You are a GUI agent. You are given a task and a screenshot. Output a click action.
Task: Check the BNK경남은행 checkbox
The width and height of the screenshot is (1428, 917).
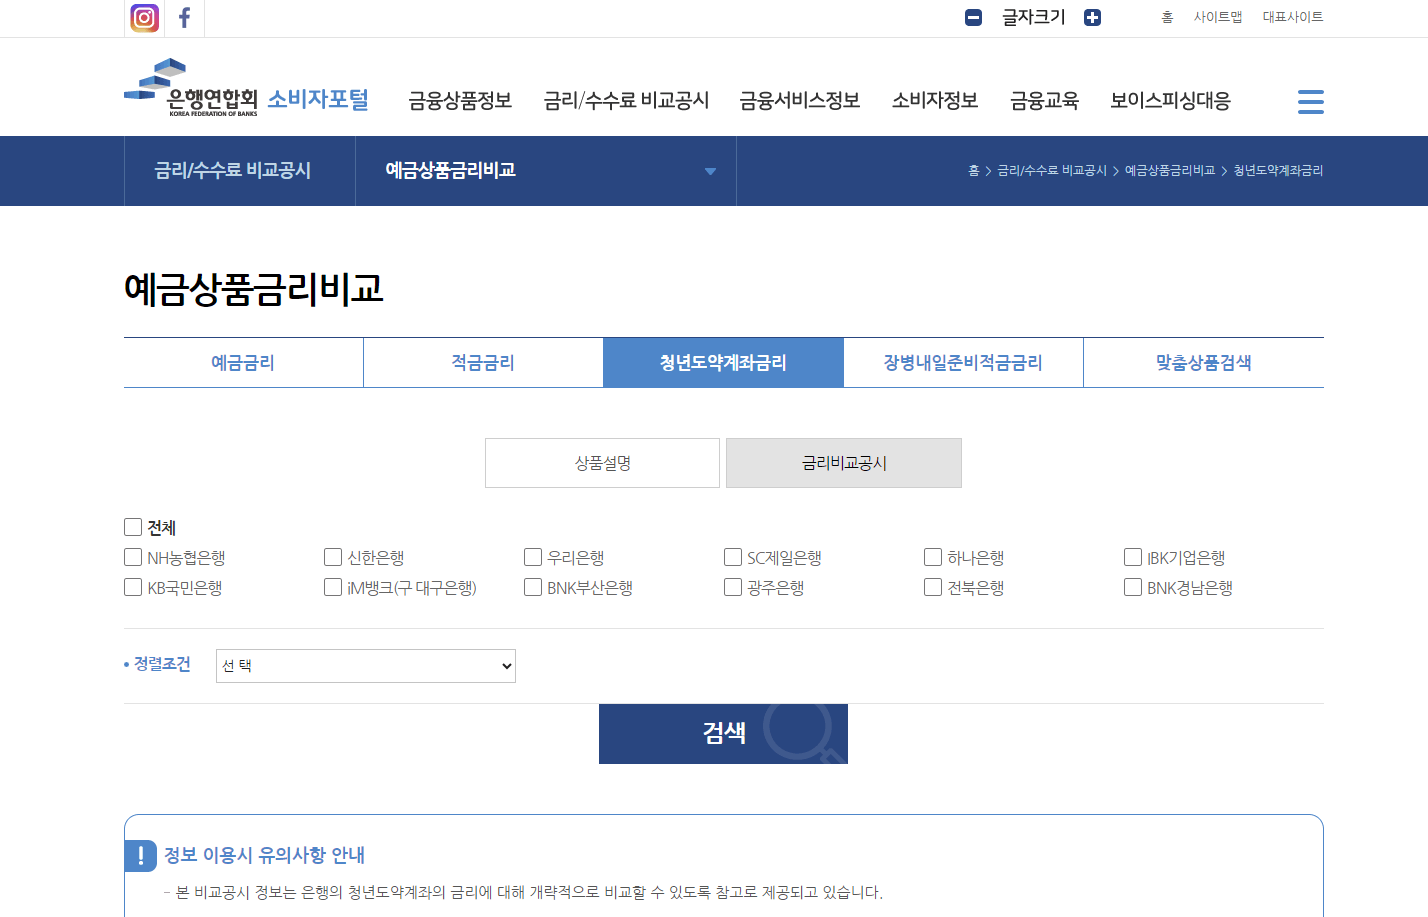click(1132, 587)
